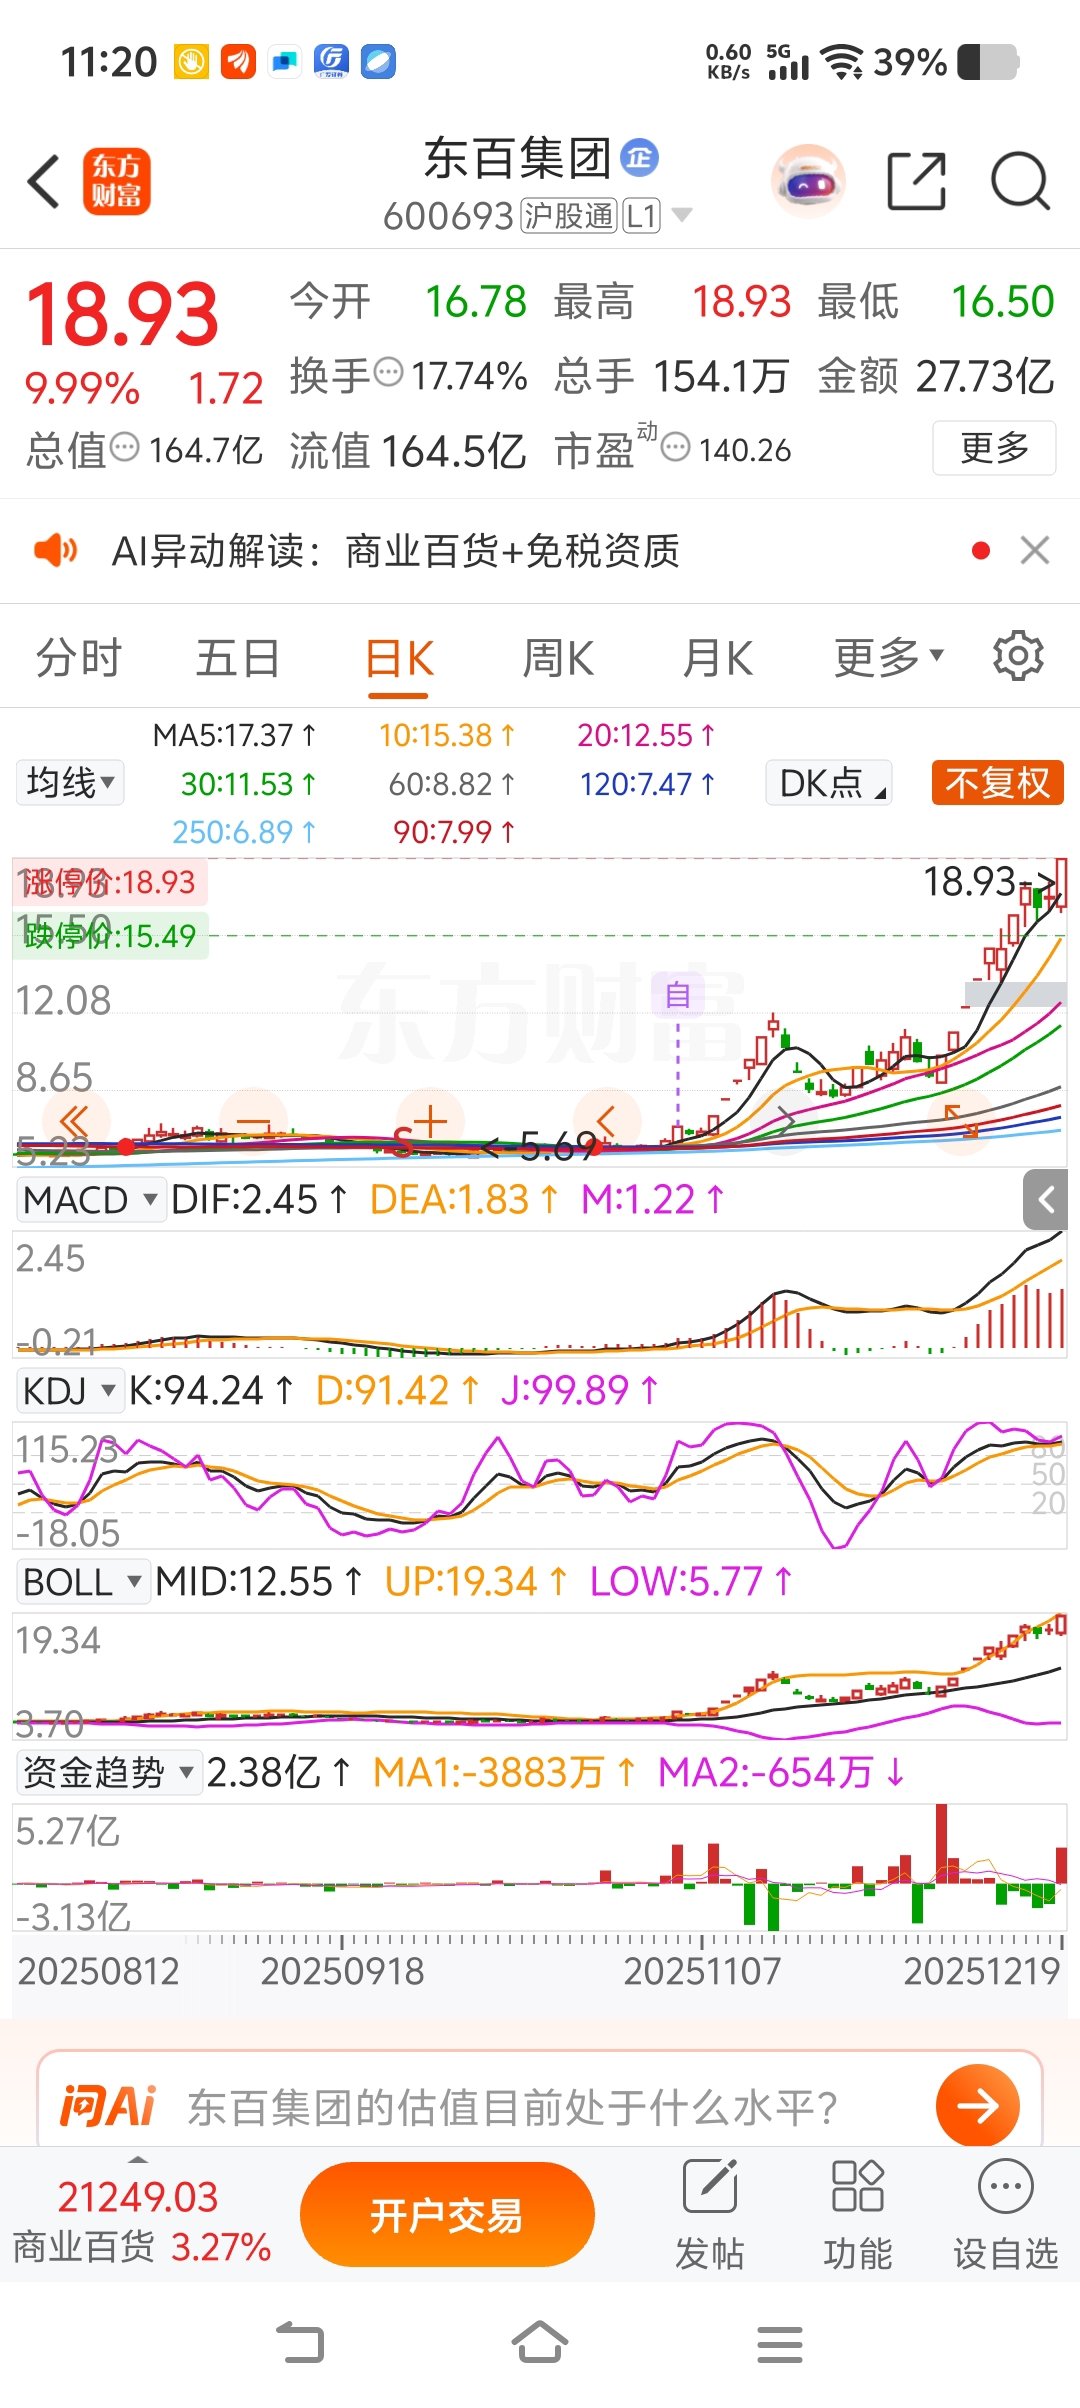Tap the KDJ chart area
1080x2408 pixels.
(x=540, y=1484)
